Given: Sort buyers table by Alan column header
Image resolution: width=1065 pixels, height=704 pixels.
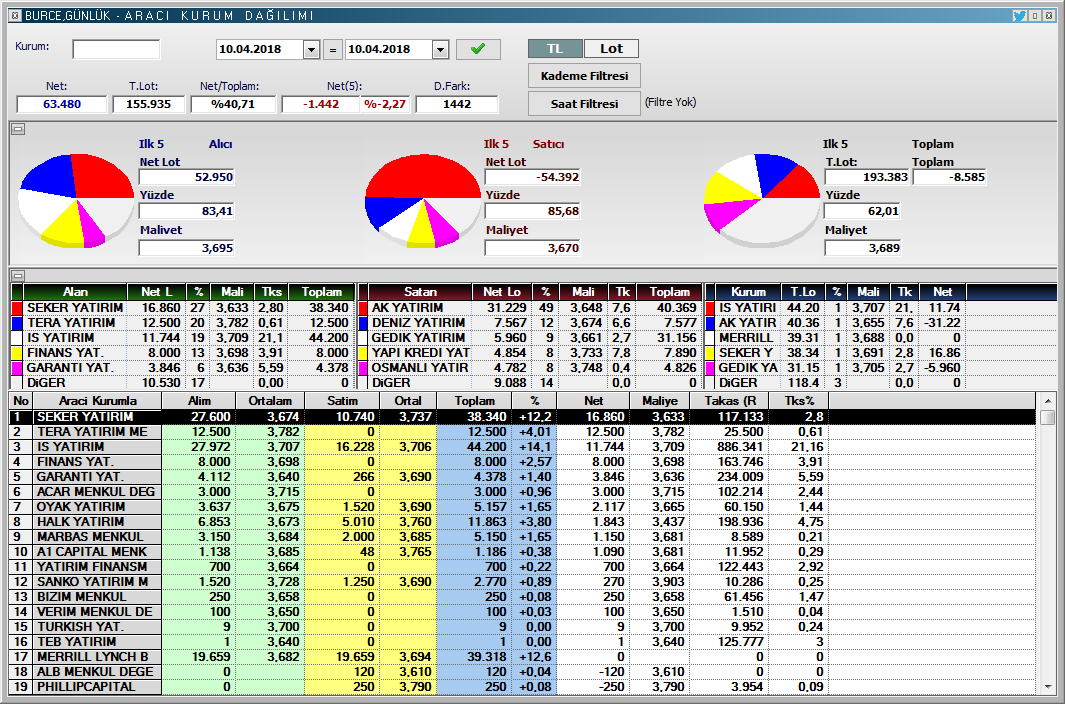Looking at the screenshot, I should (75, 292).
